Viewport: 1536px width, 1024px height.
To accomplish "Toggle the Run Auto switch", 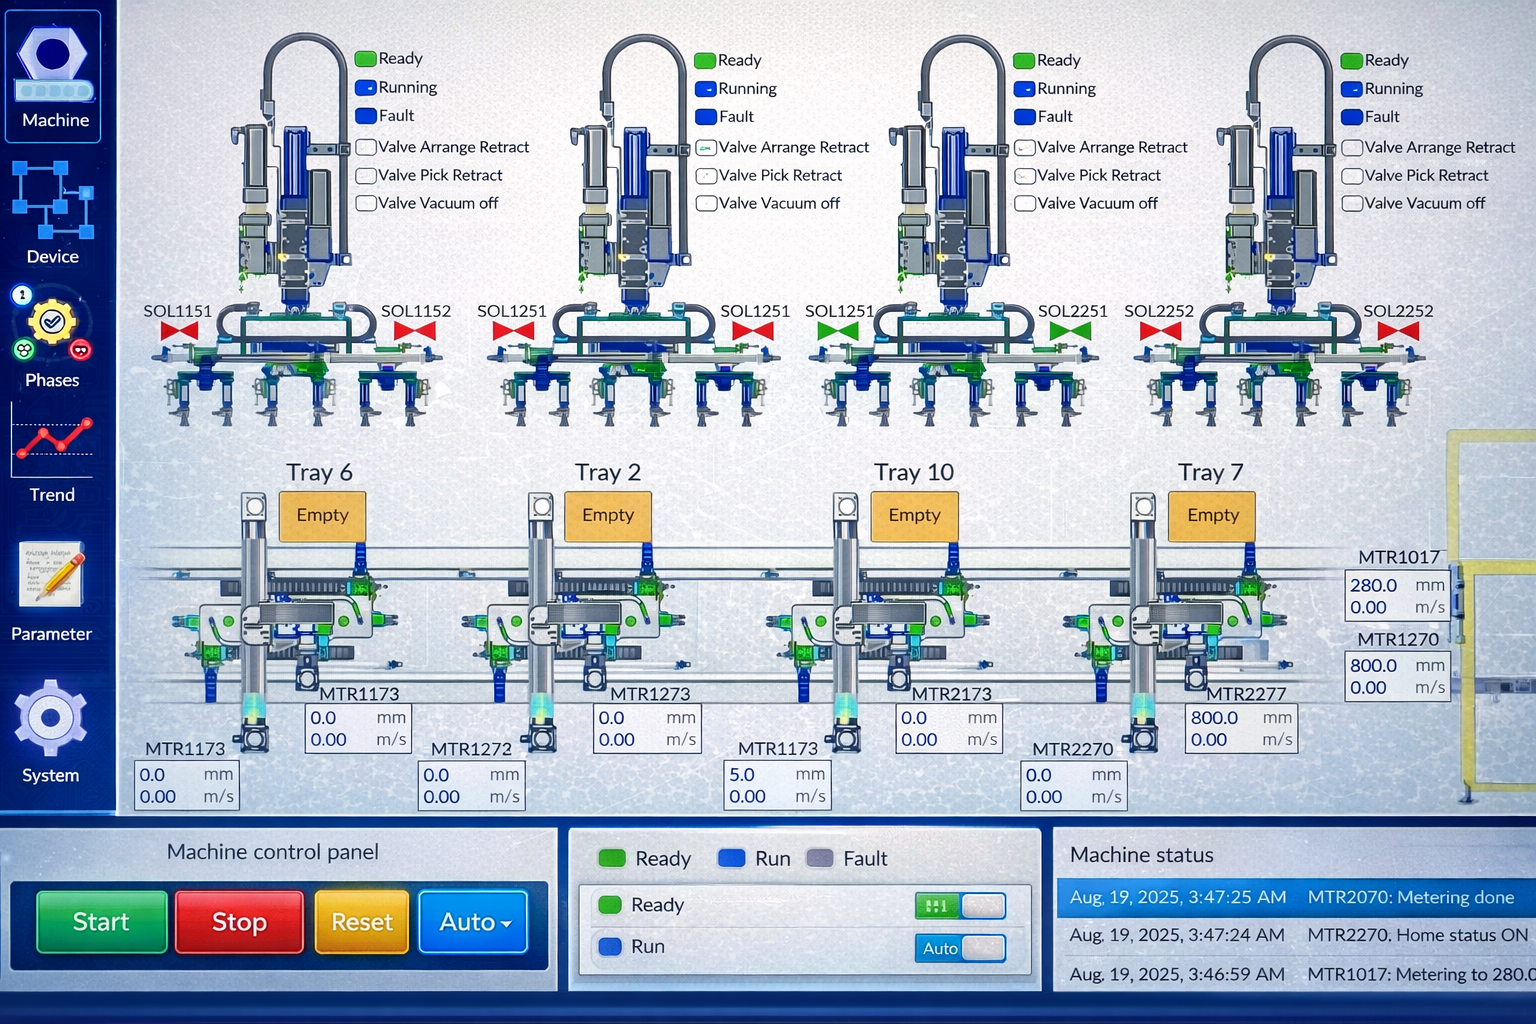I will point(960,948).
